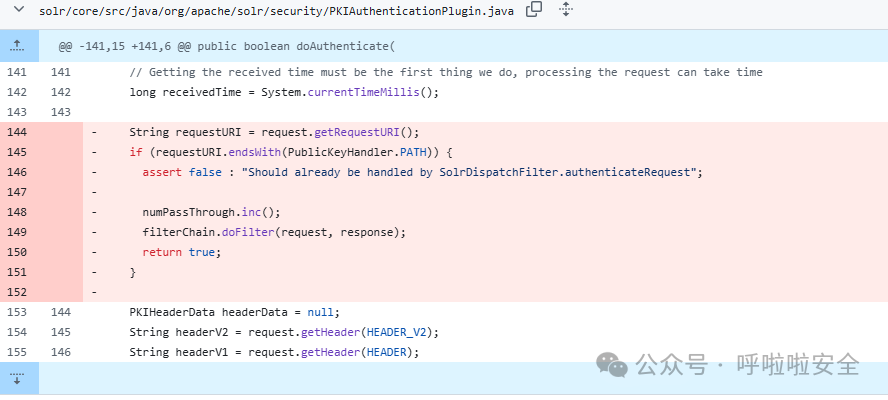Click new line number 146 near the bottom

point(61,352)
